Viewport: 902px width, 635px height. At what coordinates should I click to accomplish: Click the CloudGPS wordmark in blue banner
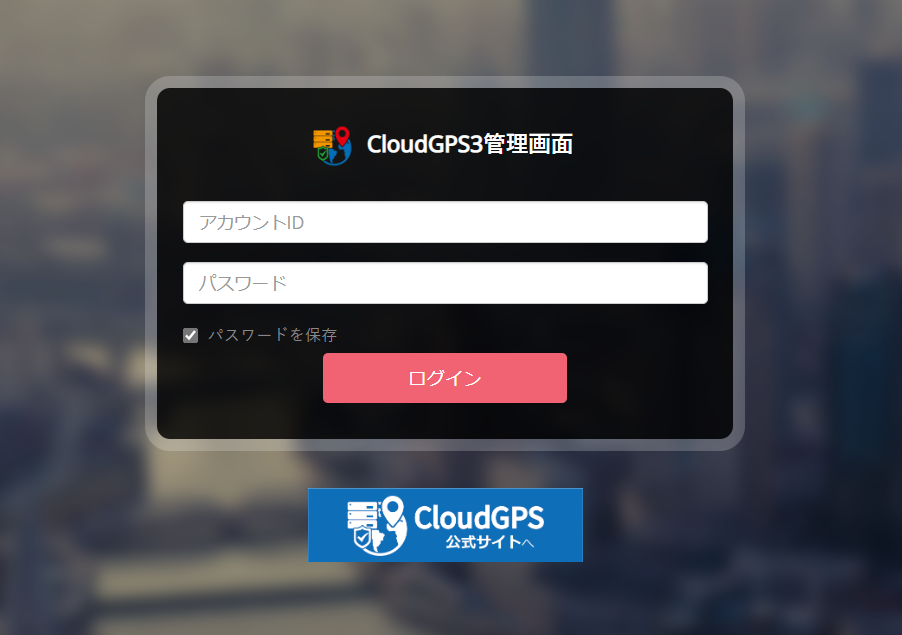click(479, 517)
